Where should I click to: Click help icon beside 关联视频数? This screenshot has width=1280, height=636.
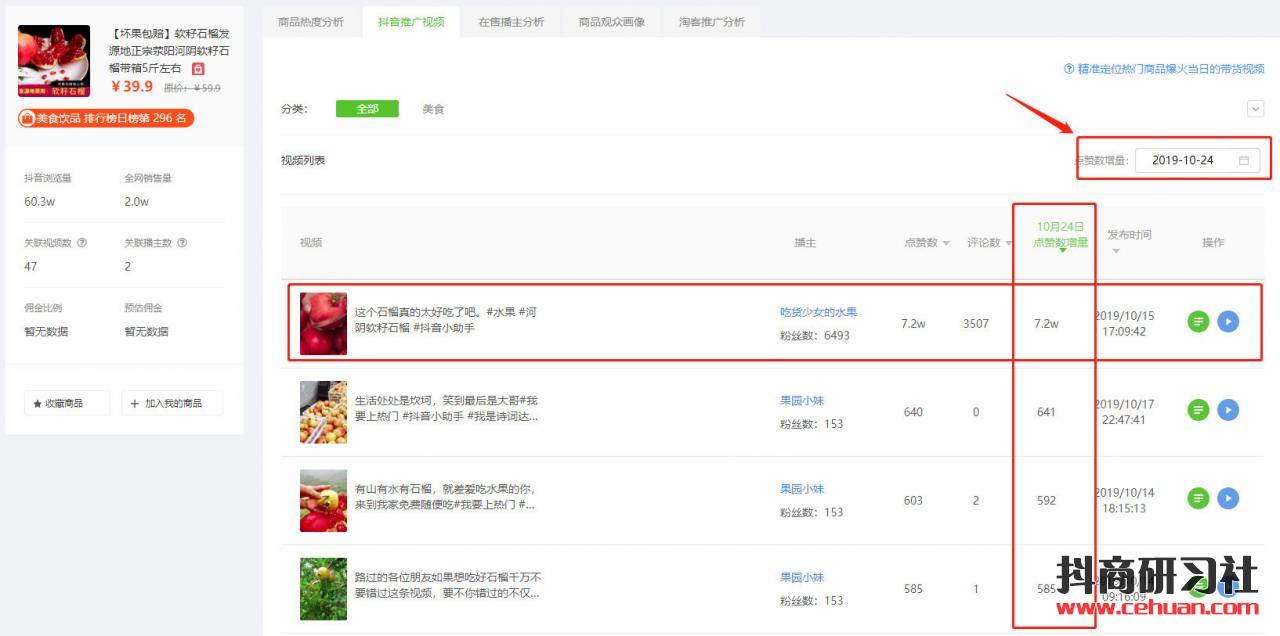tap(82, 243)
